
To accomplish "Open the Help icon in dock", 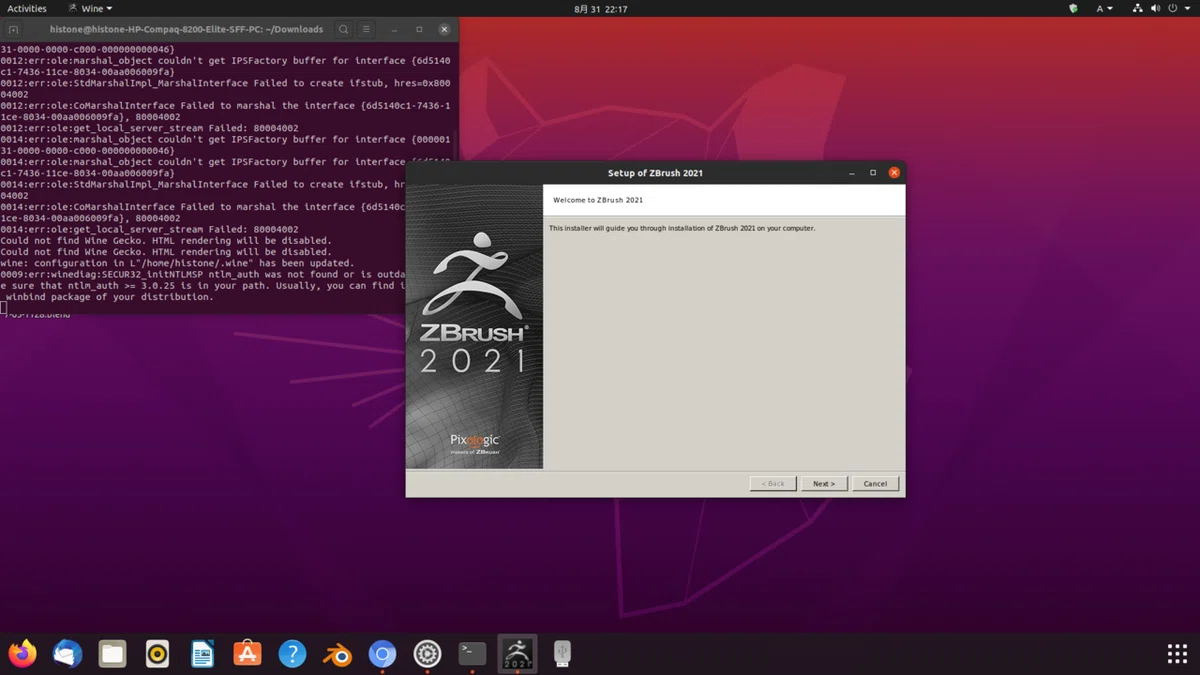I will (292, 654).
